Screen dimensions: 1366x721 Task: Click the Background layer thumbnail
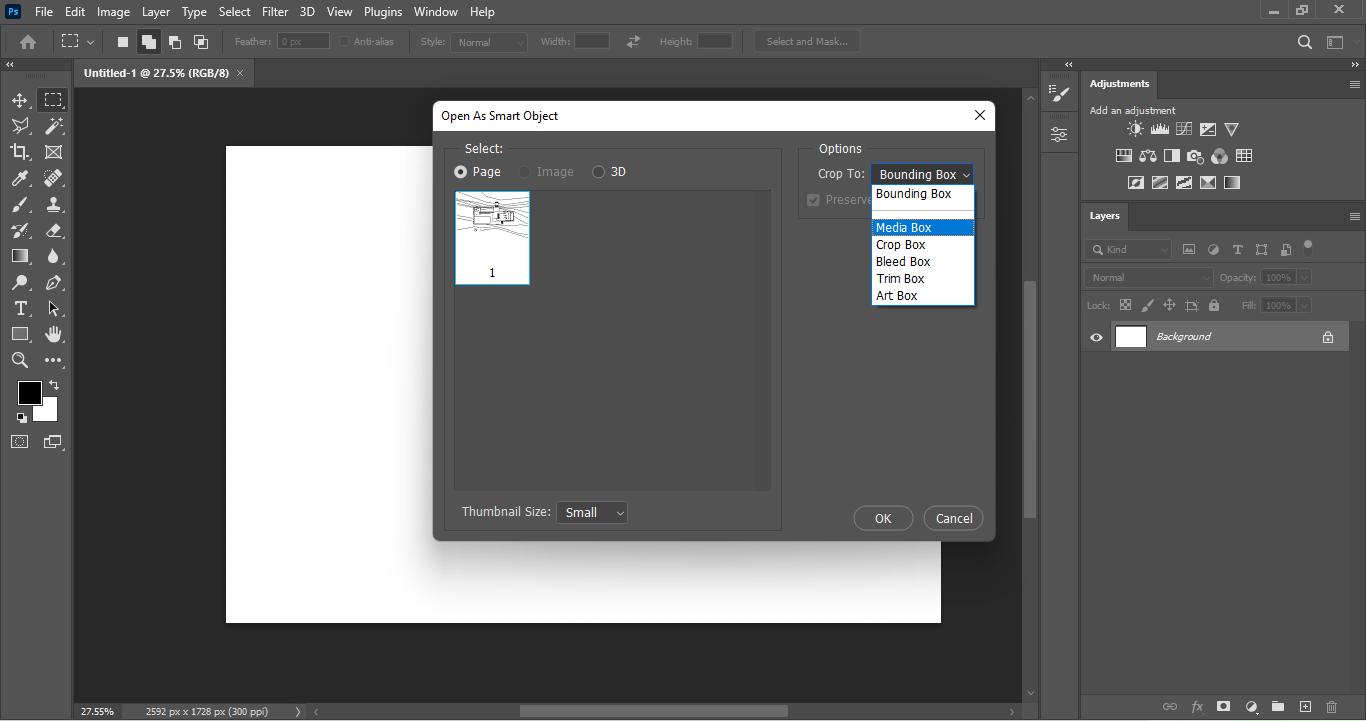click(x=1131, y=337)
